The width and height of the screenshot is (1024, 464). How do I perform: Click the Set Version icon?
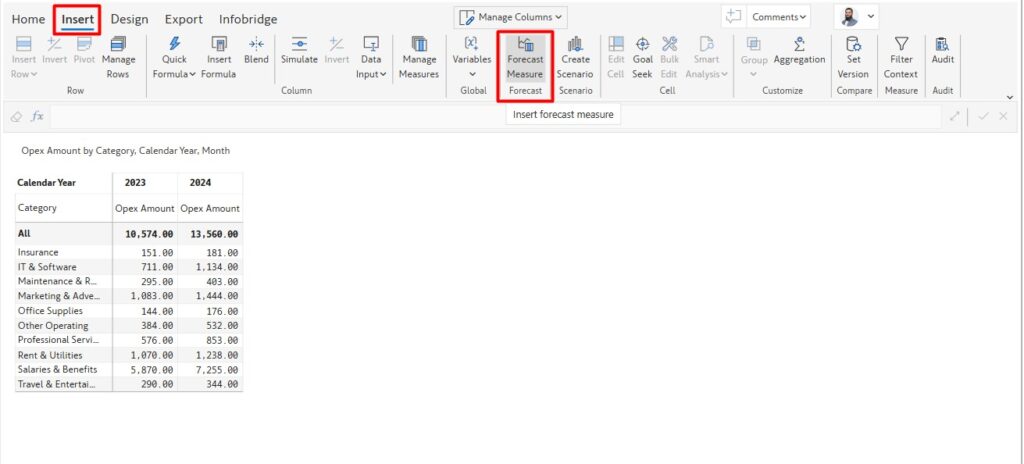(x=853, y=44)
